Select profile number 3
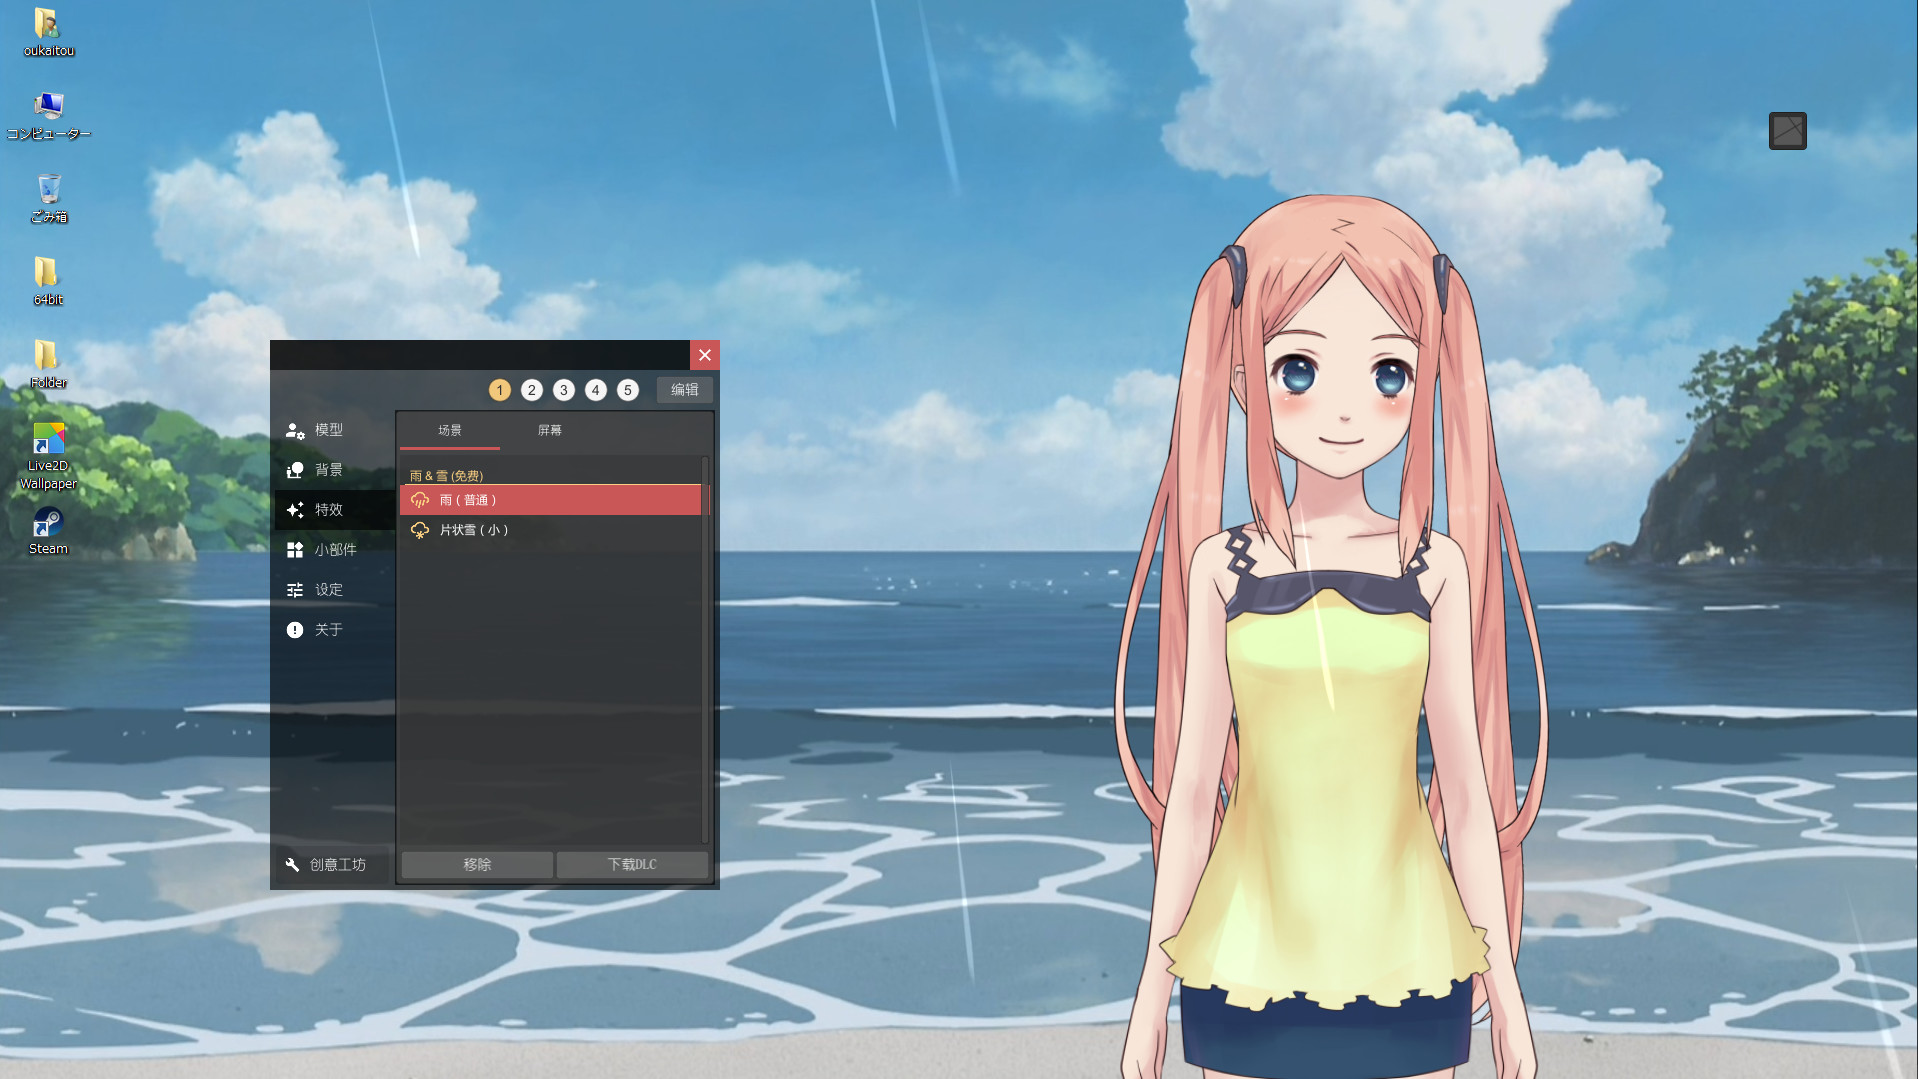This screenshot has height=1079, width=1918. 563,390
